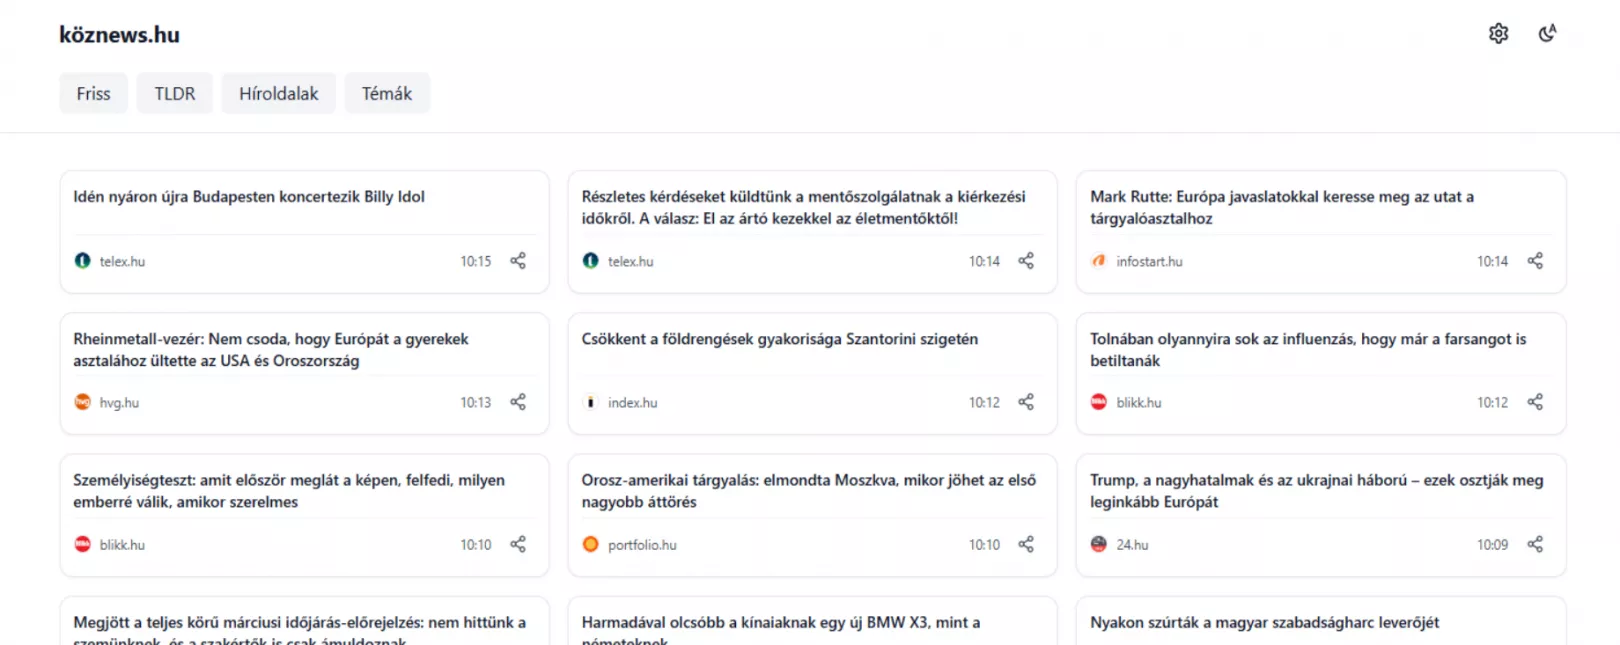Open márciusi időjárás-előrejelzés headline
Image resolution: width=1620 pixels, height=645 pixels.
click(300, 629)
